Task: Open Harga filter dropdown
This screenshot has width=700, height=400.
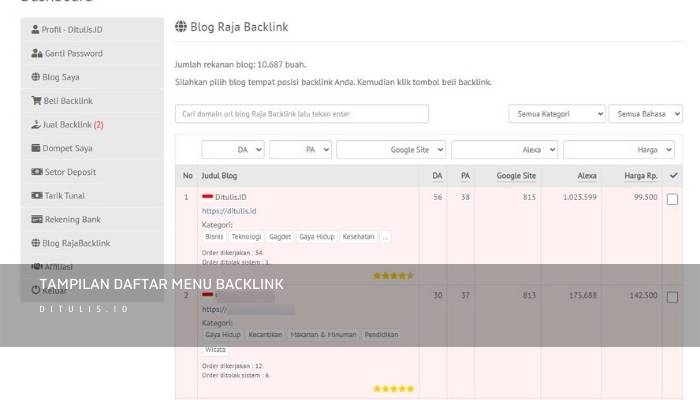Action: click(x=619, y=150)
